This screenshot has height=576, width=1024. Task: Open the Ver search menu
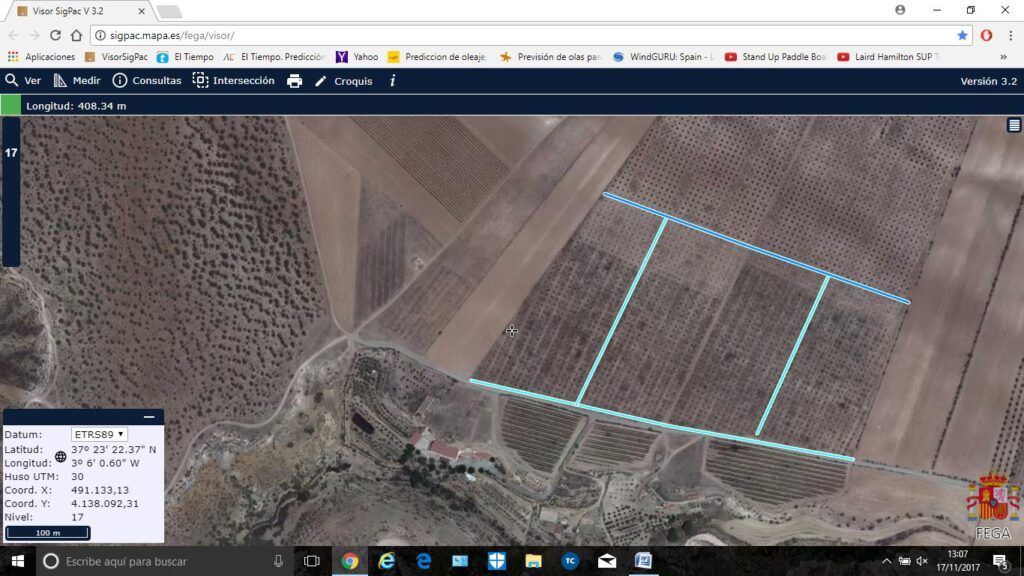click(x=23, y=80)
